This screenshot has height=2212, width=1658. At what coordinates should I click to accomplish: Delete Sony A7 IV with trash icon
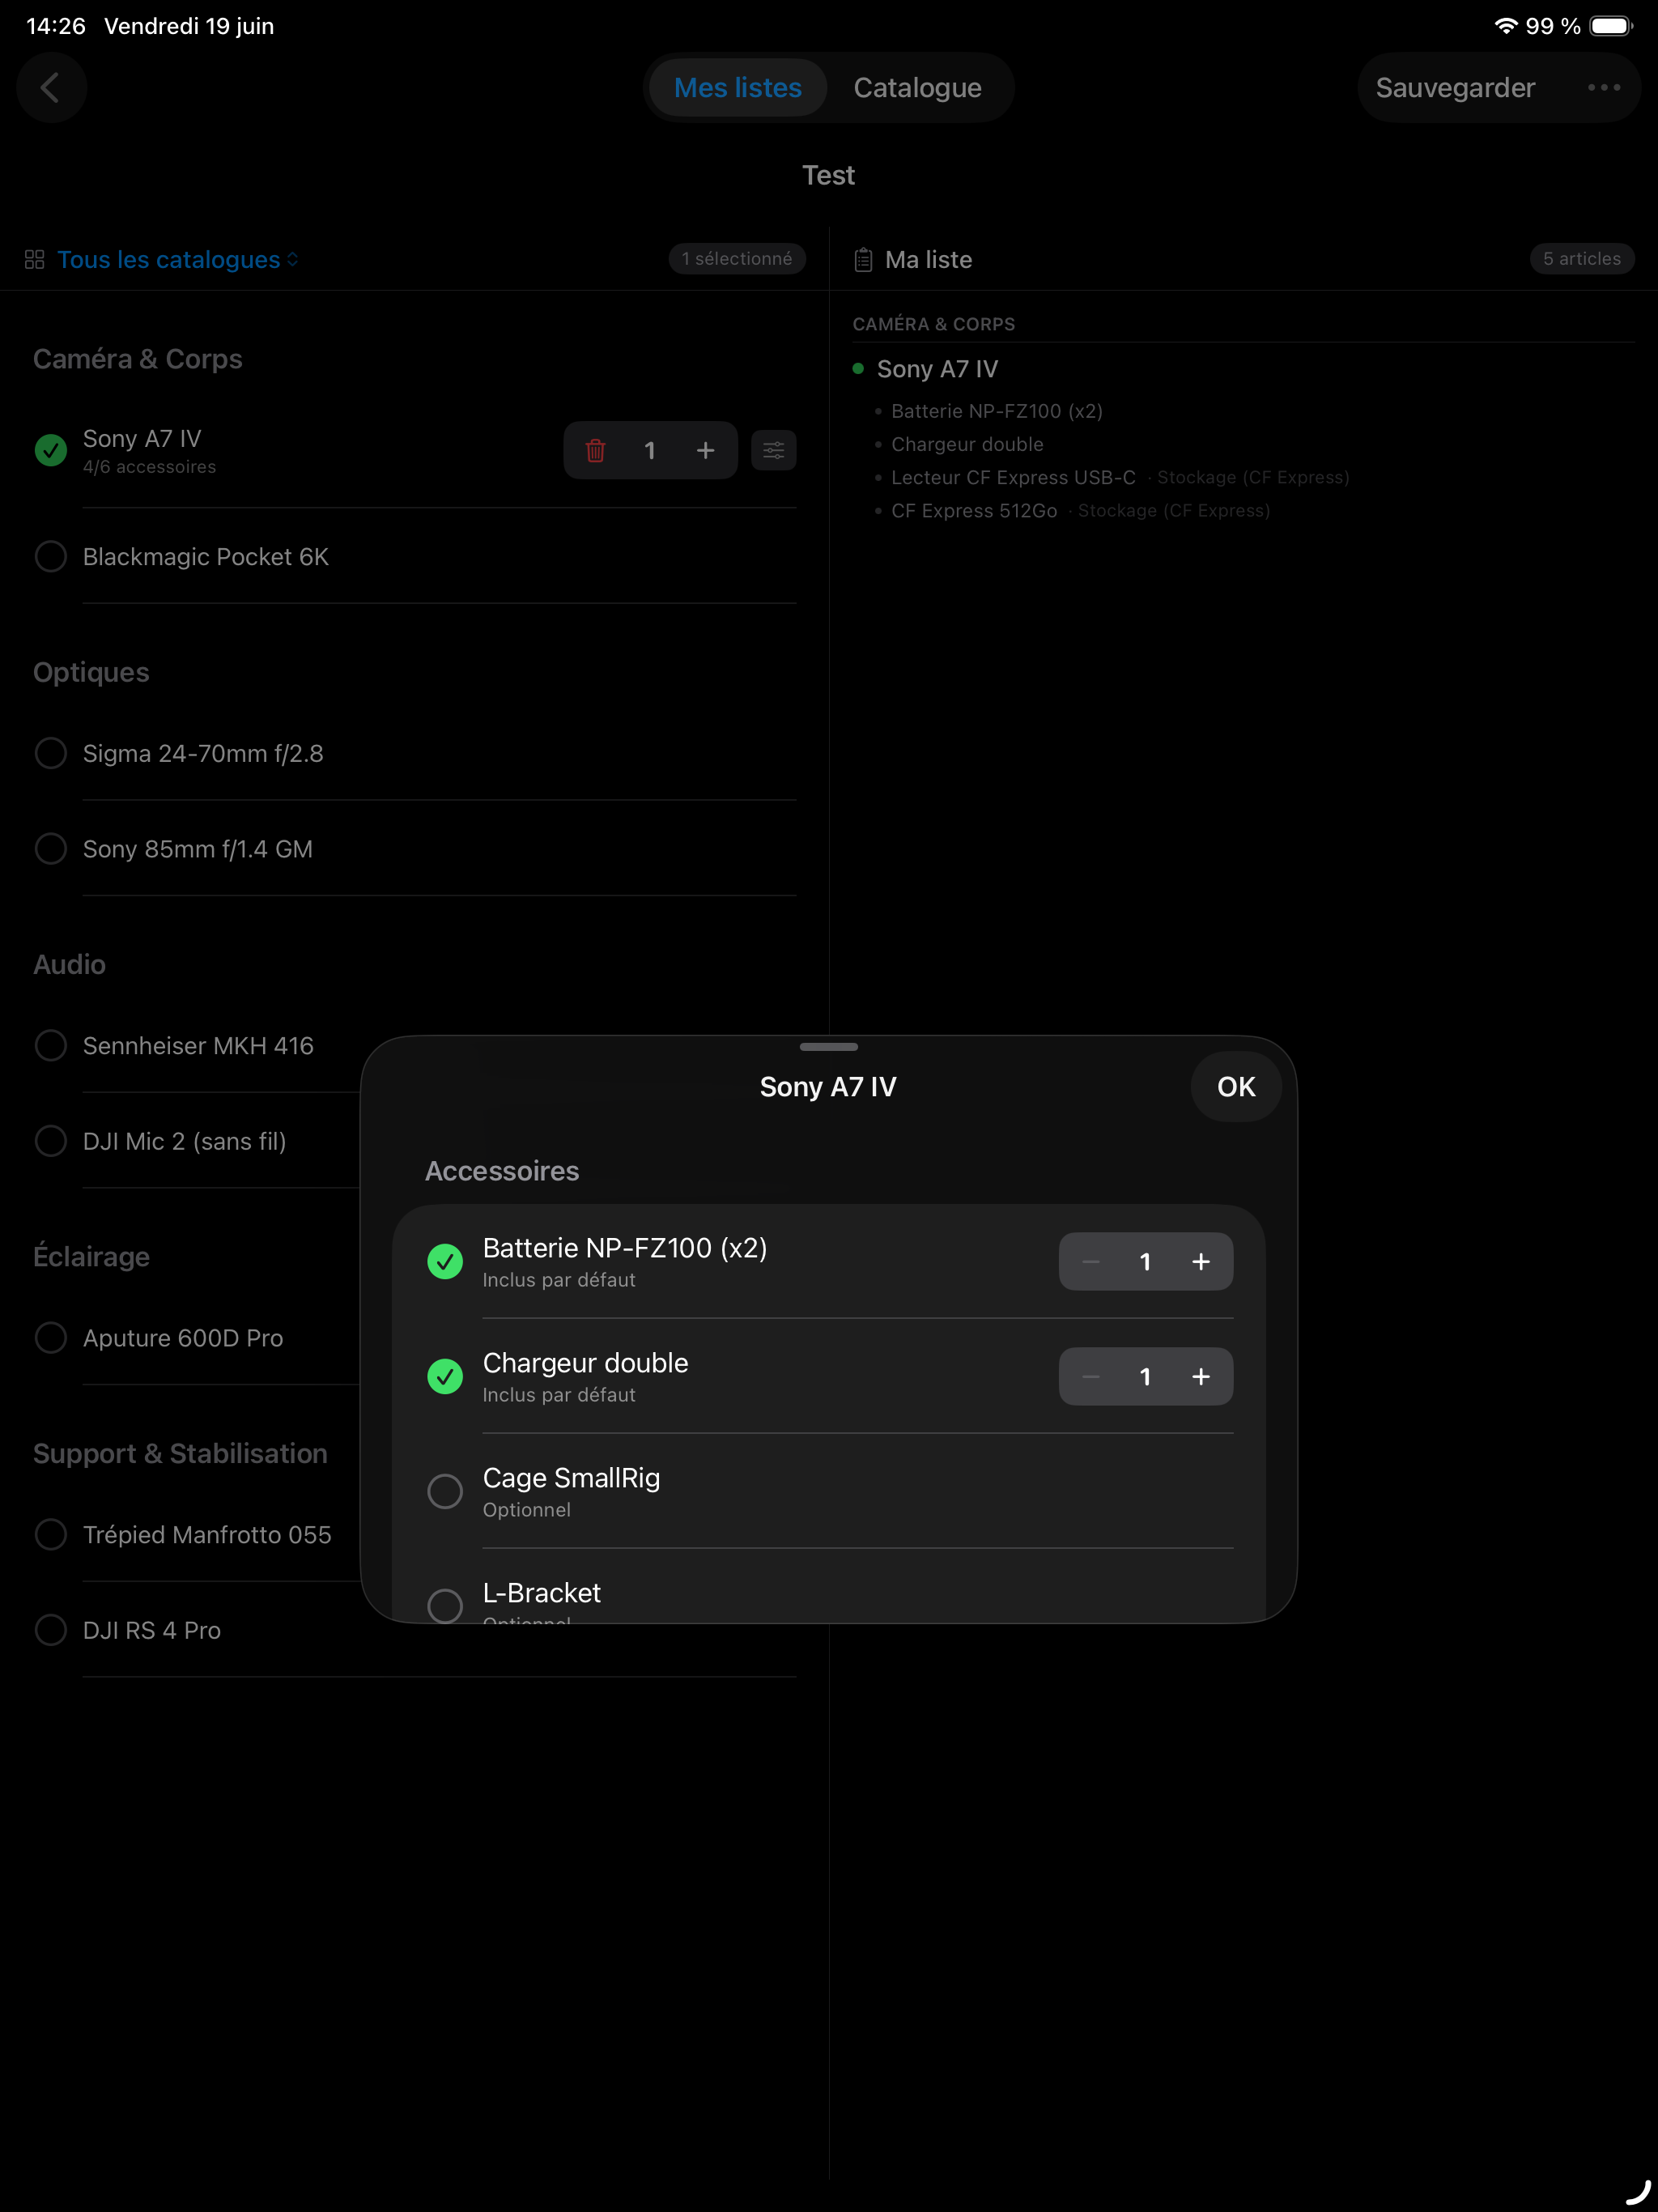595,451
